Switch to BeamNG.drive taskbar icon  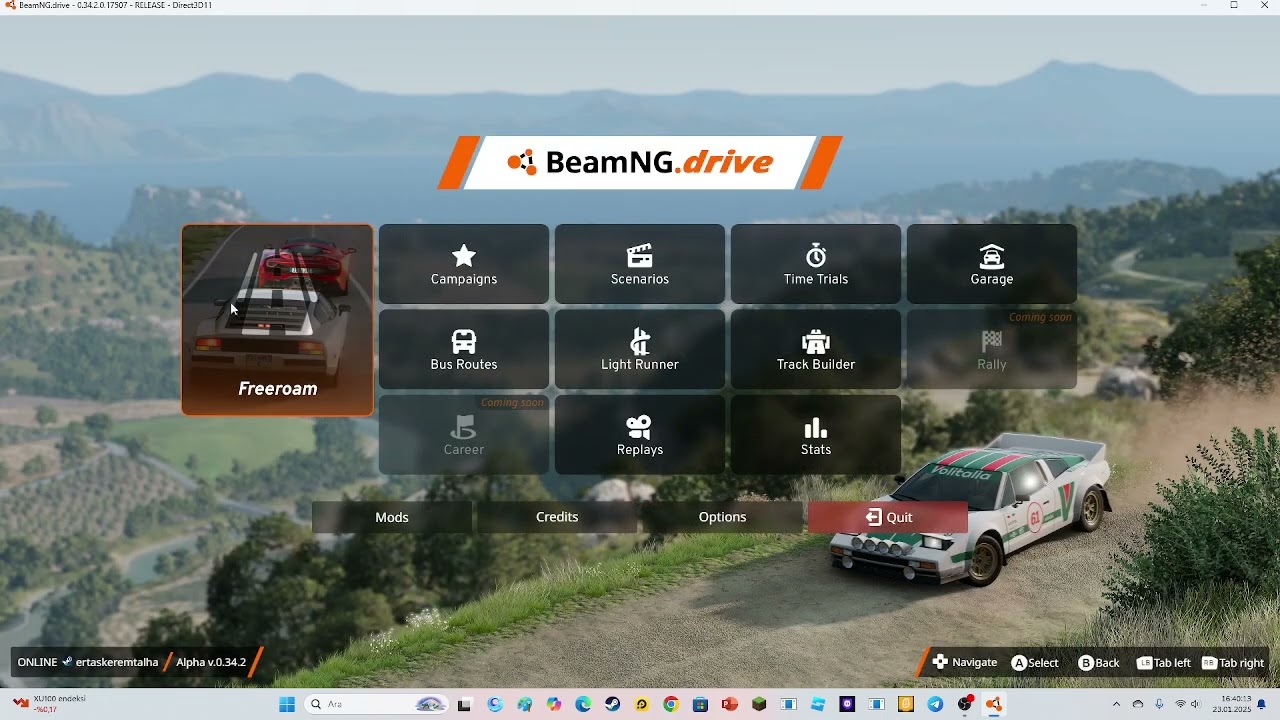click(x=993, y=704)
